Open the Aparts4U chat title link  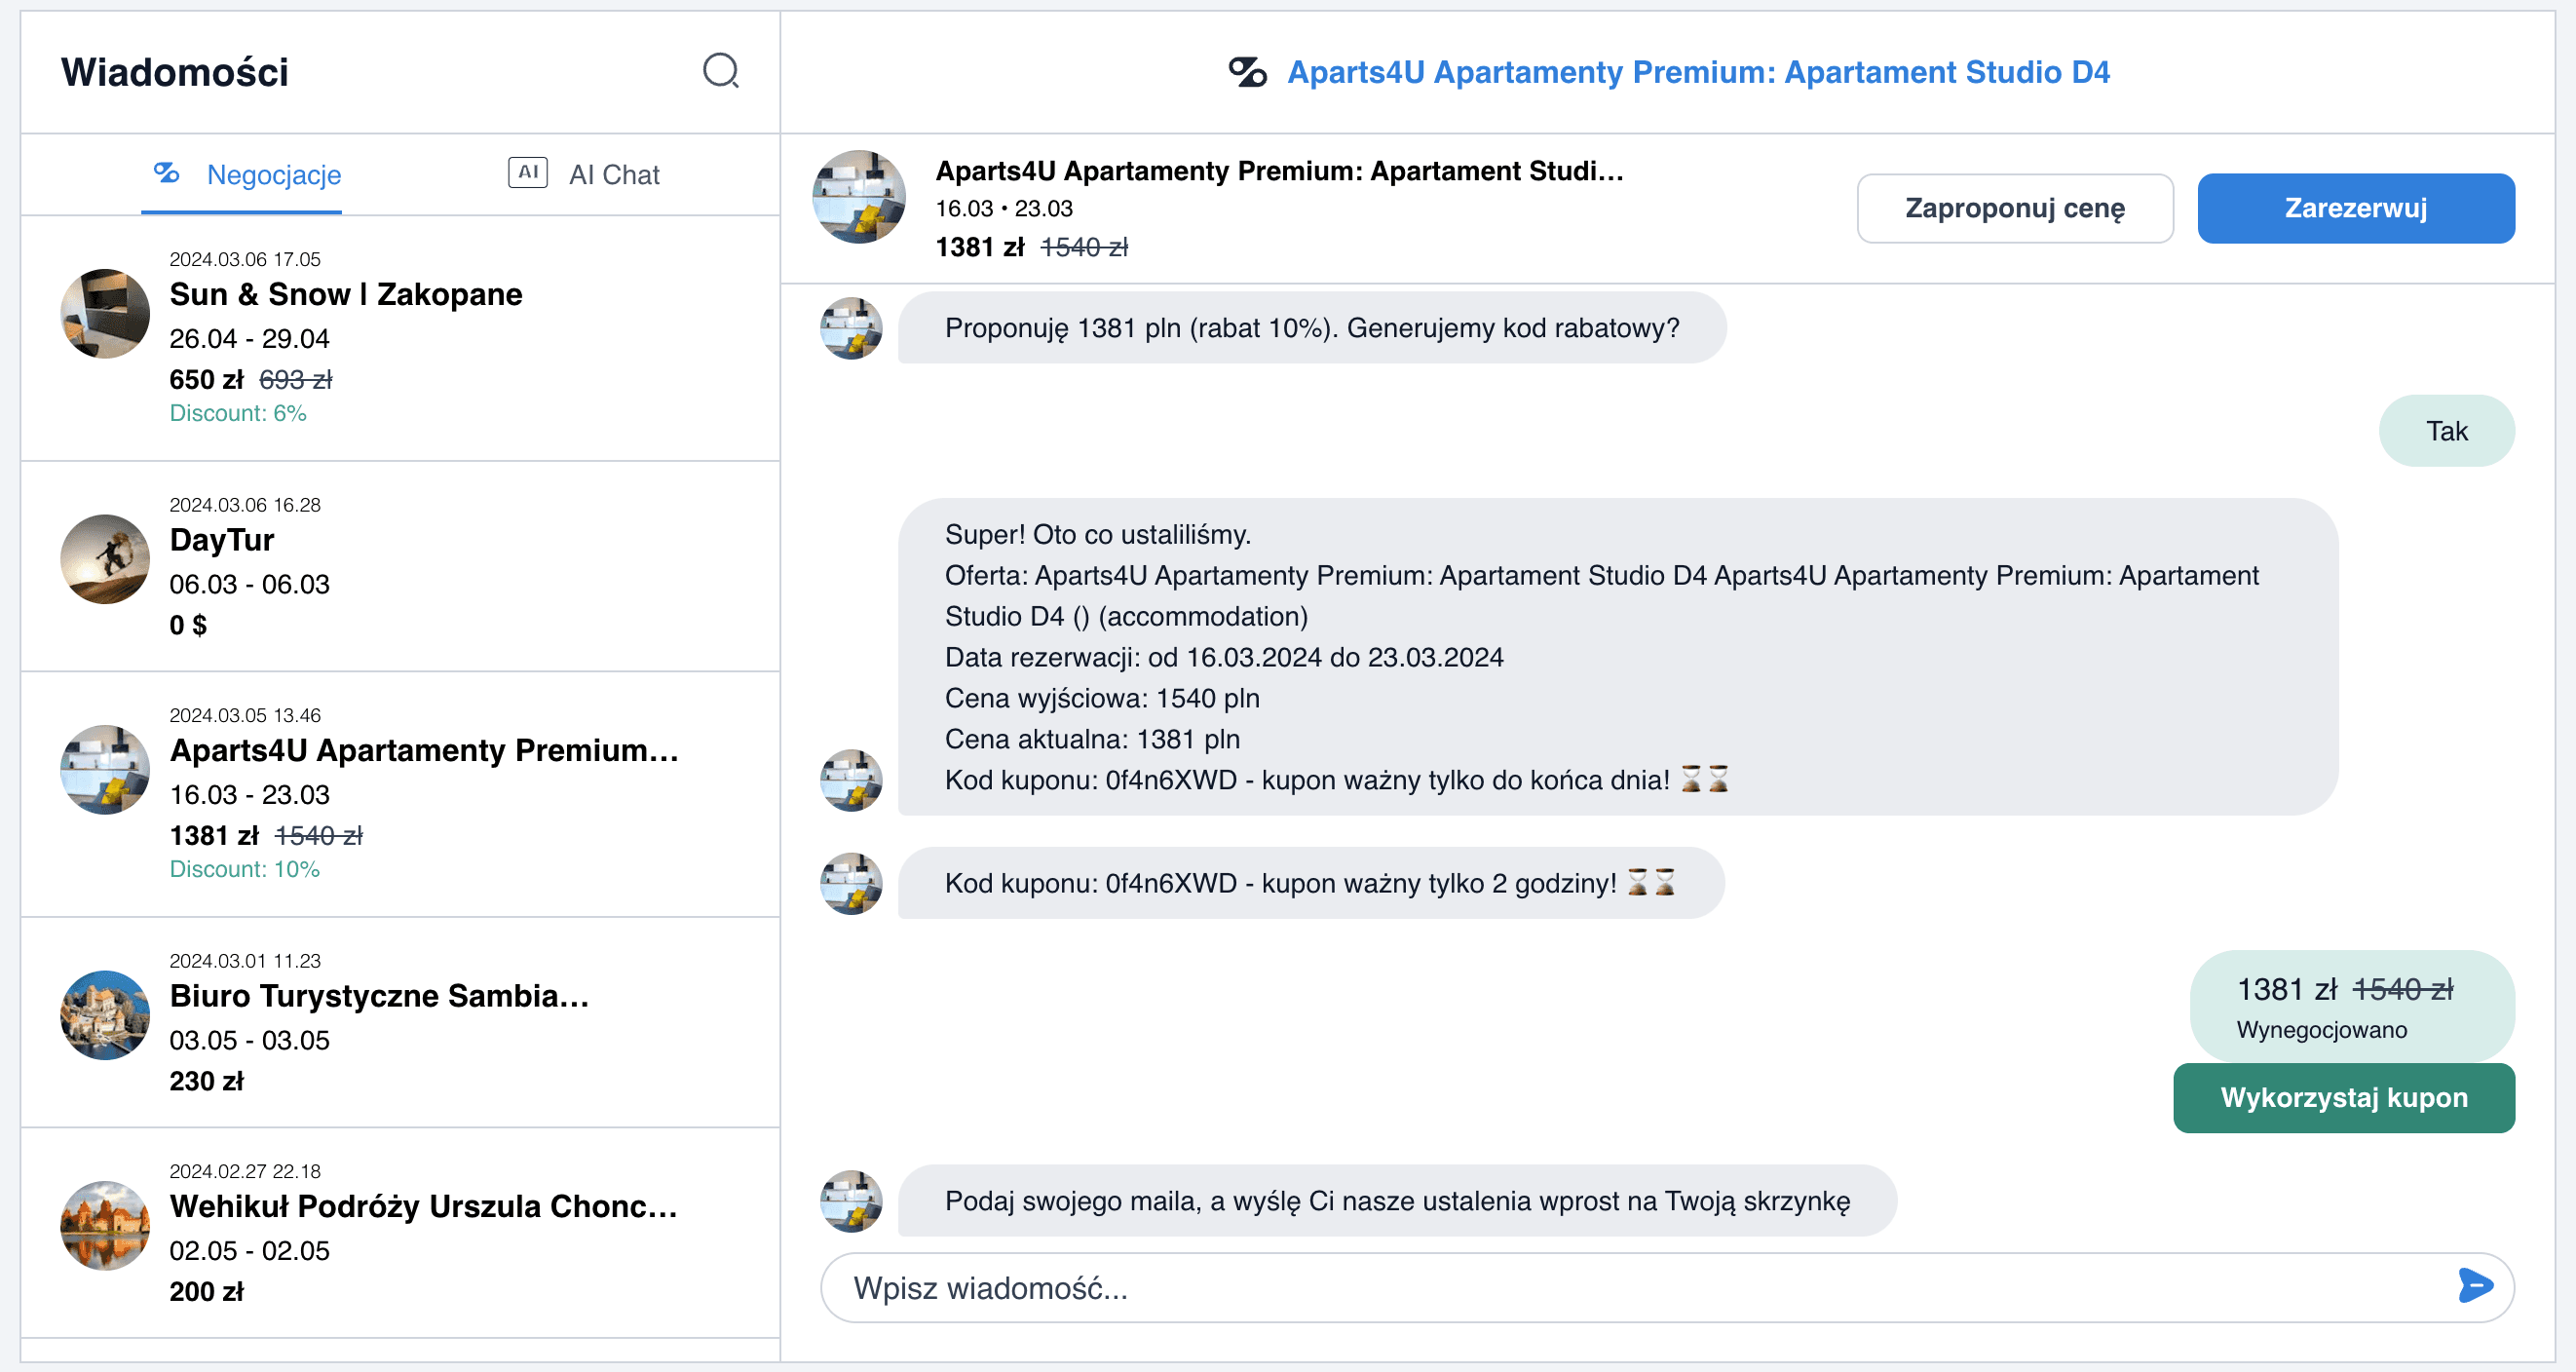click(1698, 72)
